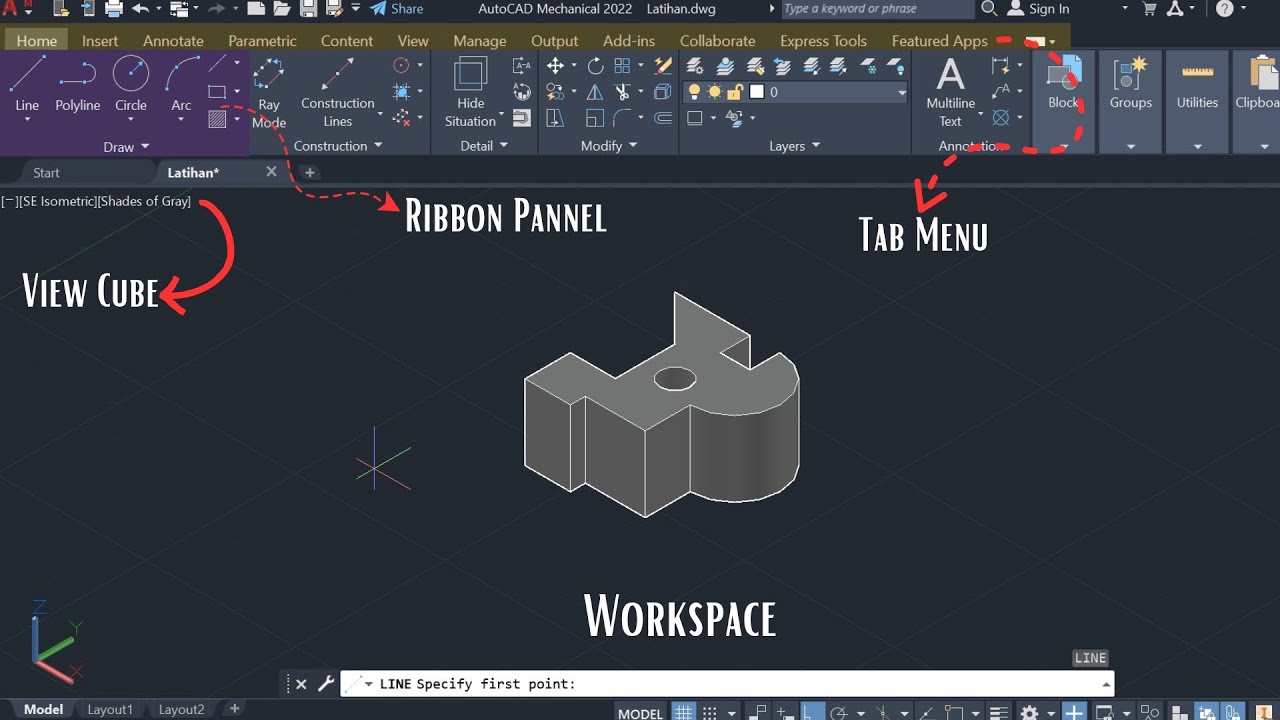Click the Save floppy disk icon
The height and width of the screenshot is (720, 1280).
pyautogui.click(x=308, y=9)
